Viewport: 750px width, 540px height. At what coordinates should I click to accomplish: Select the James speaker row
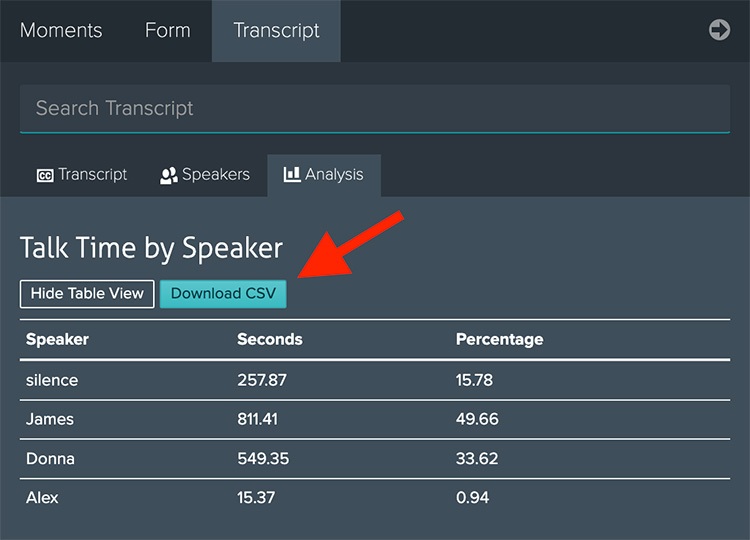(375, 419)
